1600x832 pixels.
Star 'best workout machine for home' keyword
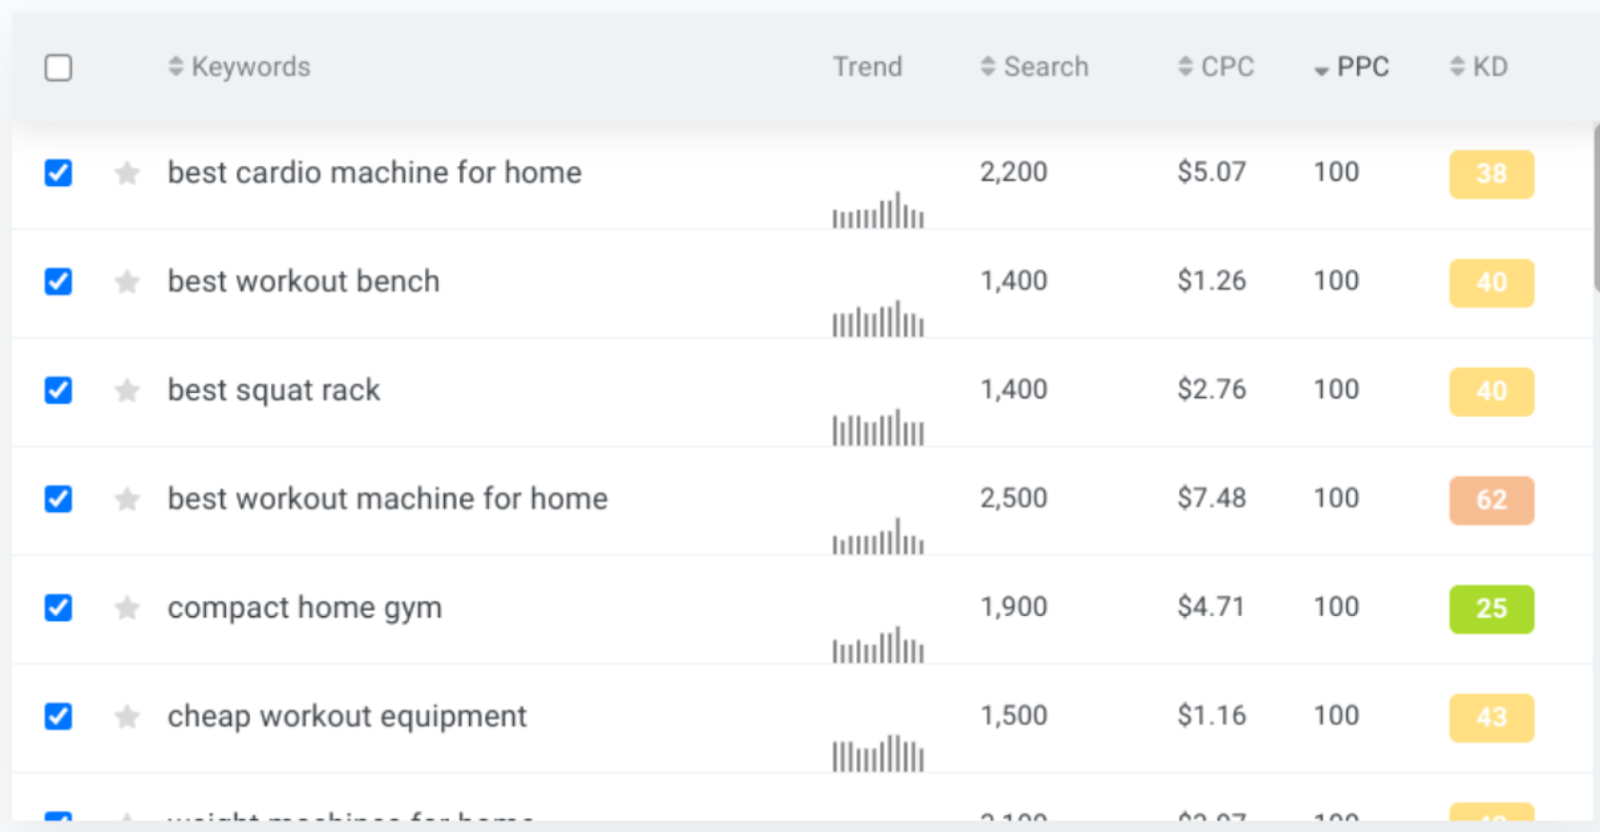pos(127,499)
